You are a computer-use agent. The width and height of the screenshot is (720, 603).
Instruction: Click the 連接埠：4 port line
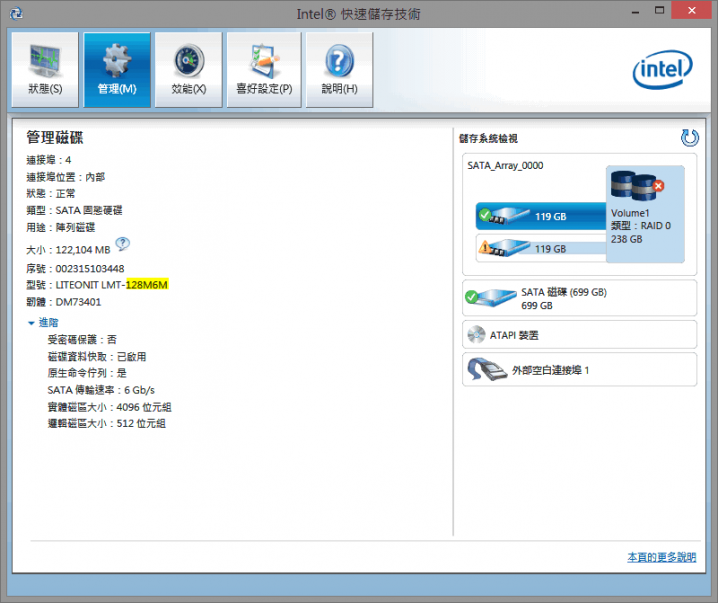[x=49, y=160]
